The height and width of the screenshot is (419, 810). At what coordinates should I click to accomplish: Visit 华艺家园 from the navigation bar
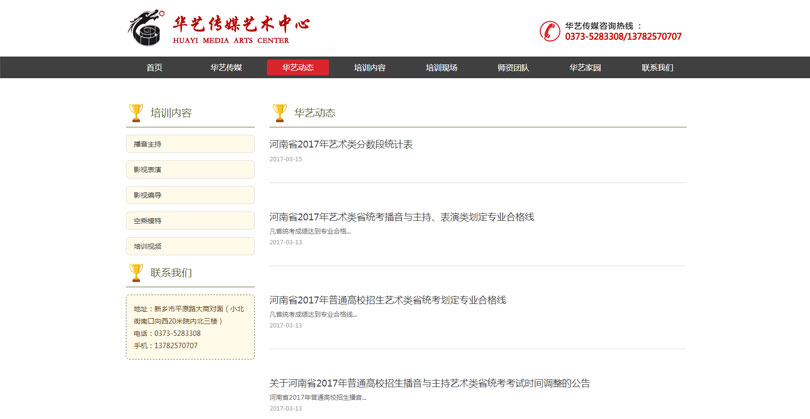tap(586, 68)
